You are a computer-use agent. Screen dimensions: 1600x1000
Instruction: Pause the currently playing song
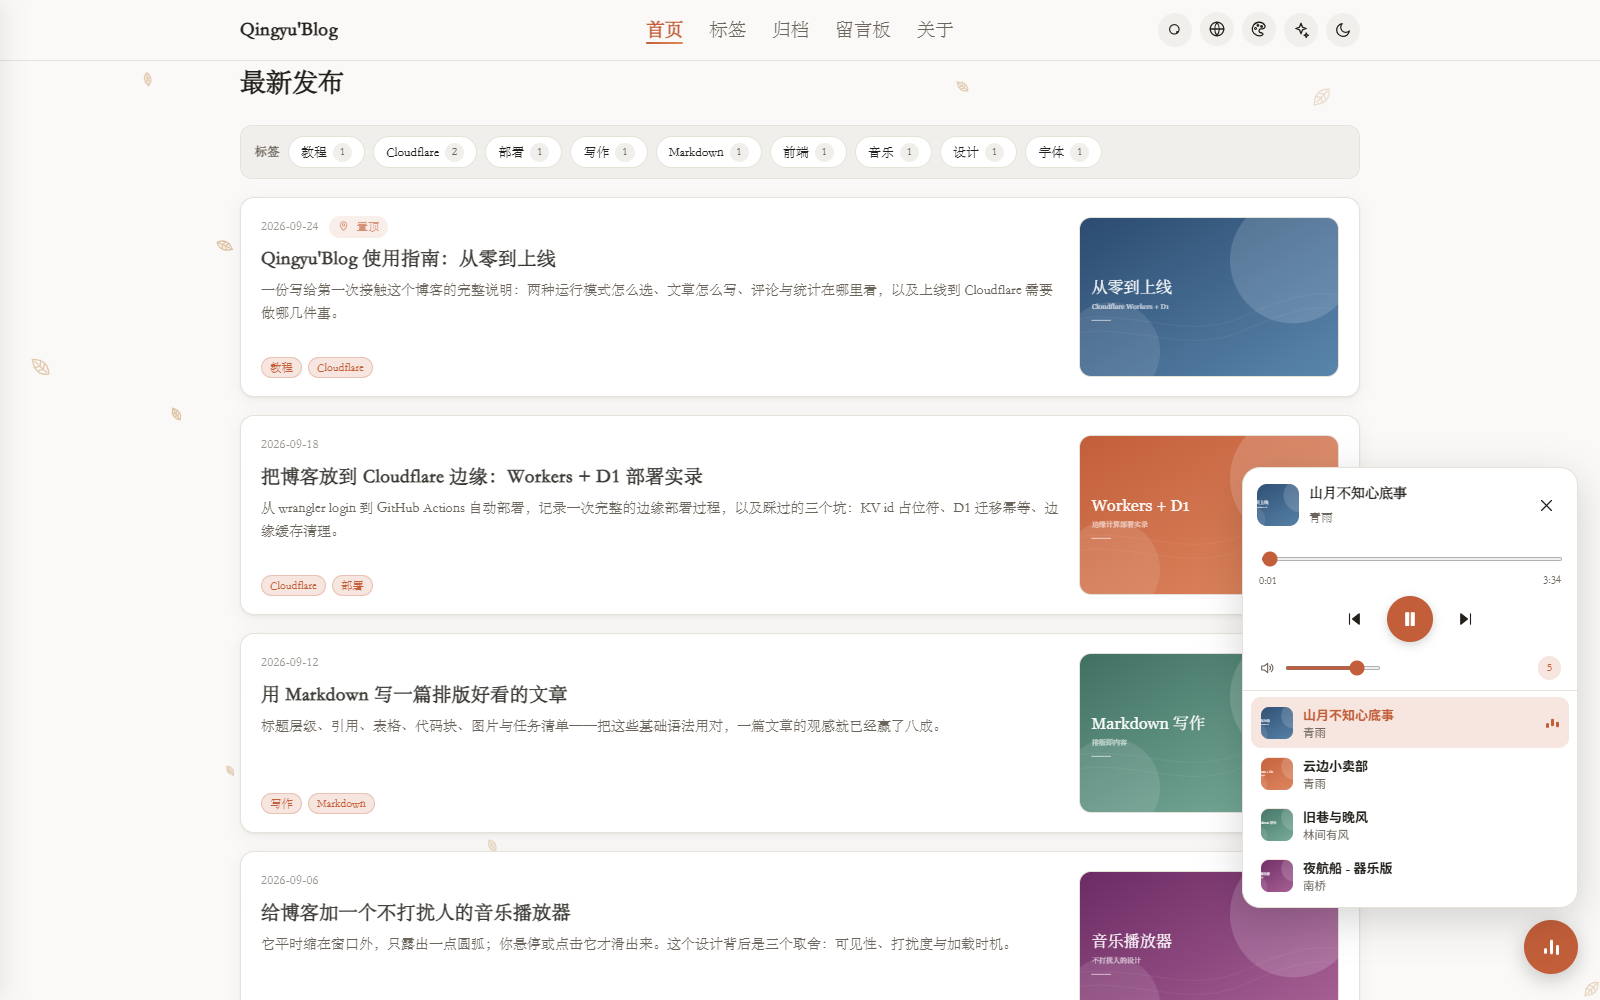click(x=1410, y=619)
